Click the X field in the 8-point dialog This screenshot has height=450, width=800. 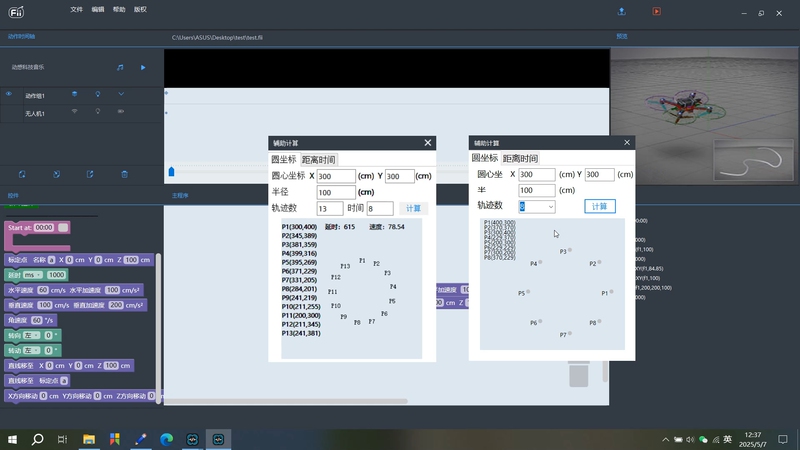click(537, 174)
